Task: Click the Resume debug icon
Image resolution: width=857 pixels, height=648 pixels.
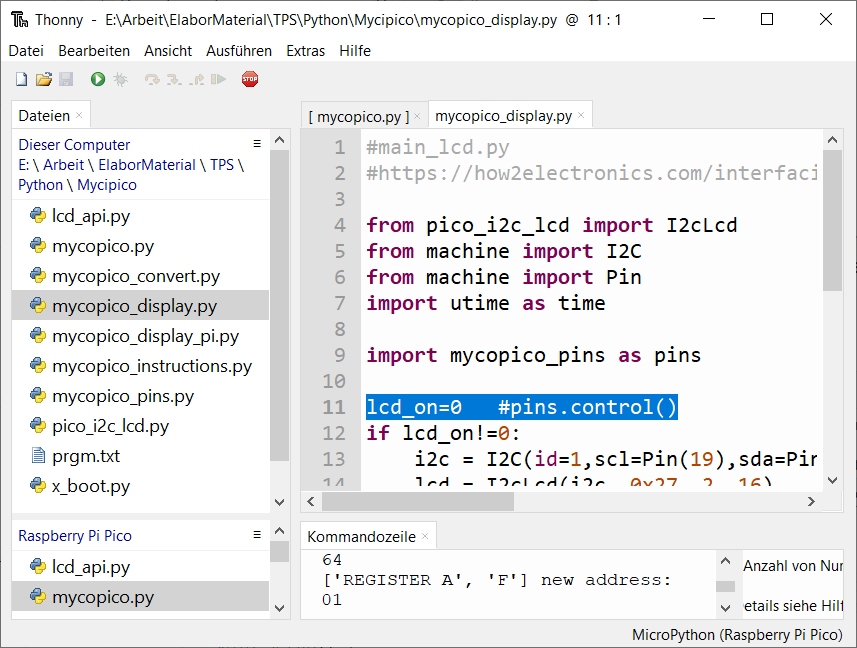Action: (x=218, y=79)
